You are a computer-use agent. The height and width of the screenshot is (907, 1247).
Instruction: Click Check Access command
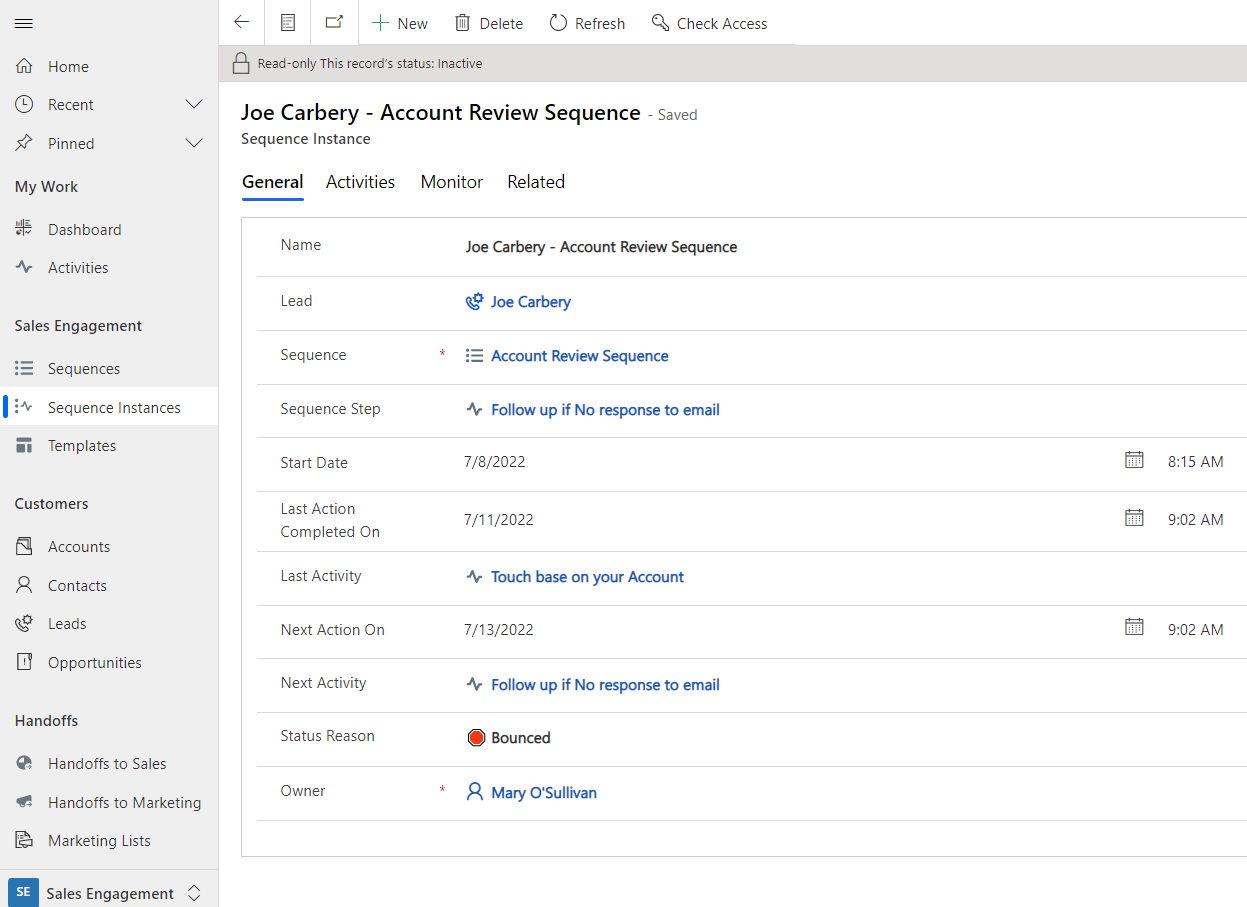tap(710, 23)
